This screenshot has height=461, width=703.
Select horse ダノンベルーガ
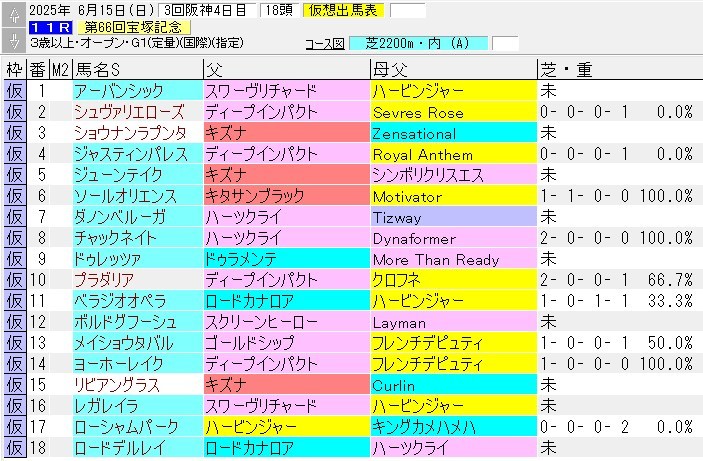[138, 217]
